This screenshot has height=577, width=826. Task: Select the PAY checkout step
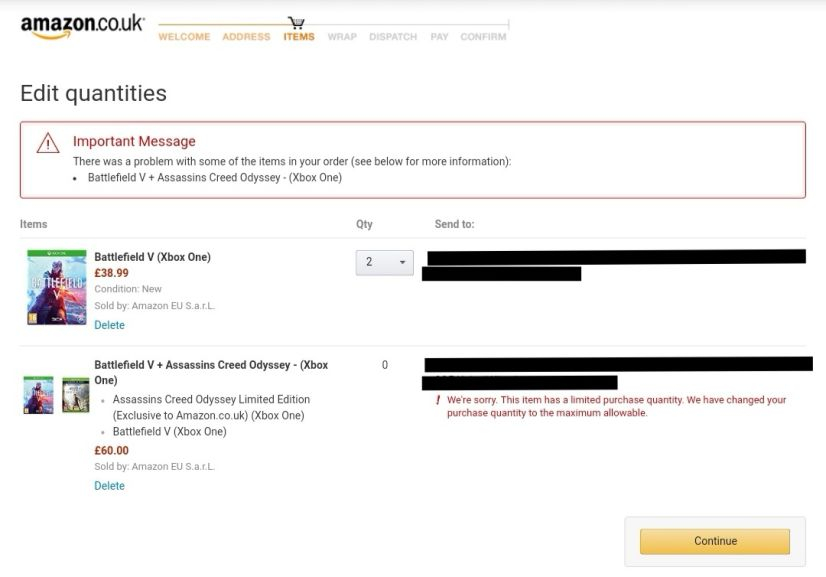pos(439,37)
